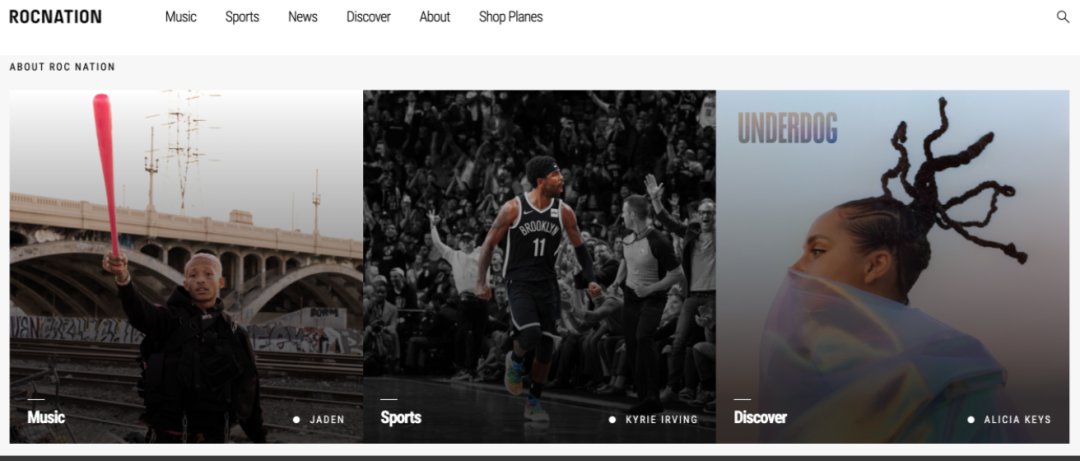Select the Music card with Jaden photo
Image resolution: width=1080 pixels, height=461 pixels.
(186, 266)
